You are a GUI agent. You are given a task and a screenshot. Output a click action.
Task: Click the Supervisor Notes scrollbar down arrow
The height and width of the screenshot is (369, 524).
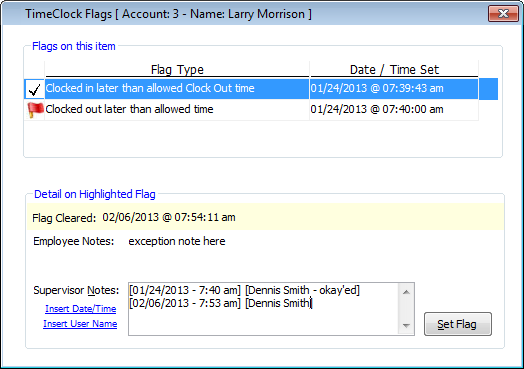[406, 325]
